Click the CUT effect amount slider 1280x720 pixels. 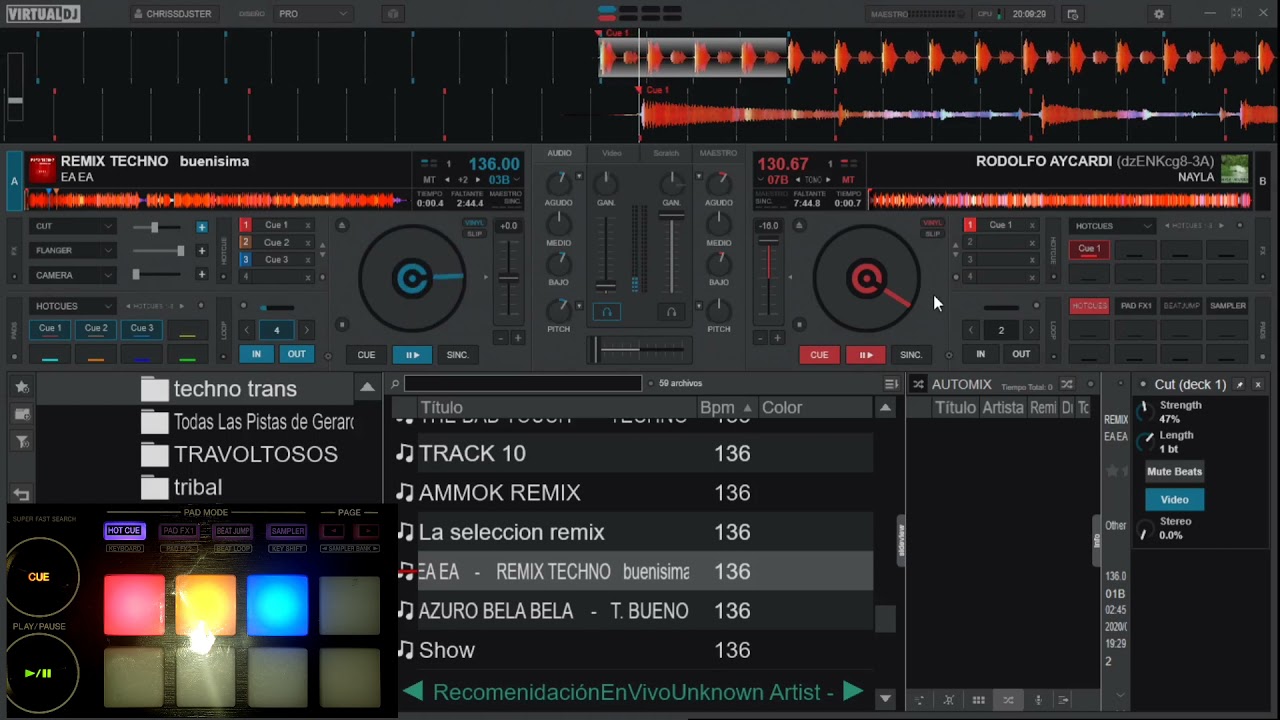click(x=154, y=227)
